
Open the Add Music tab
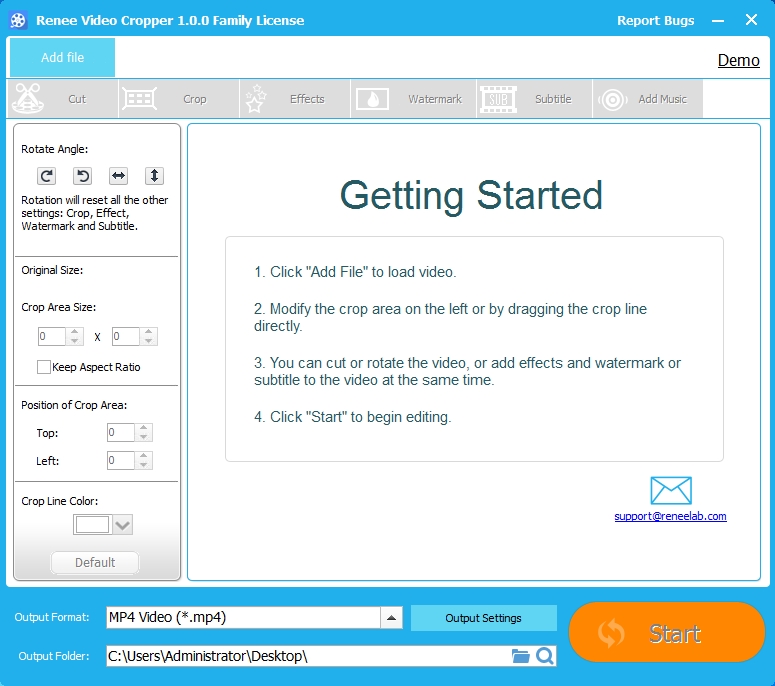tap(649, 99)
